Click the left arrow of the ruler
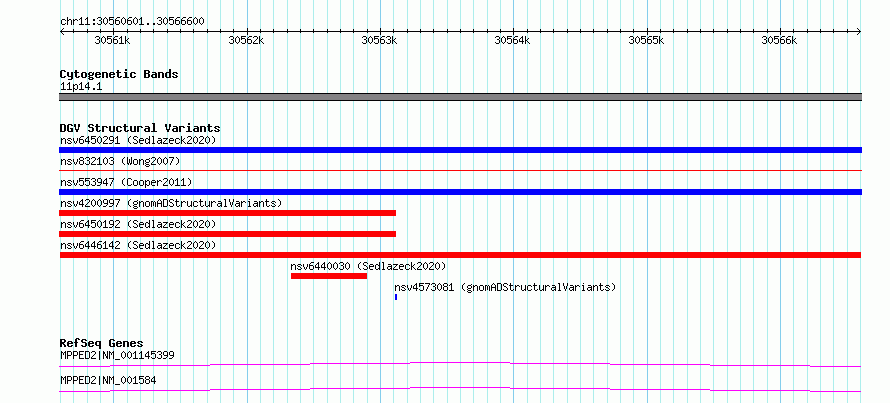890x403 pixels. coord(62,32)
